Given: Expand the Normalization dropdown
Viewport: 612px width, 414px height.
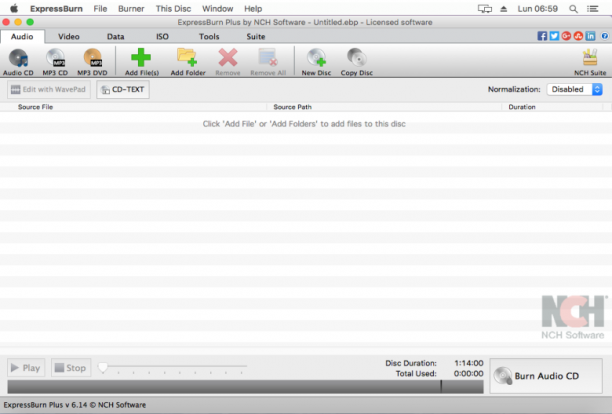Looking at the screenshot, I should 575,89.
